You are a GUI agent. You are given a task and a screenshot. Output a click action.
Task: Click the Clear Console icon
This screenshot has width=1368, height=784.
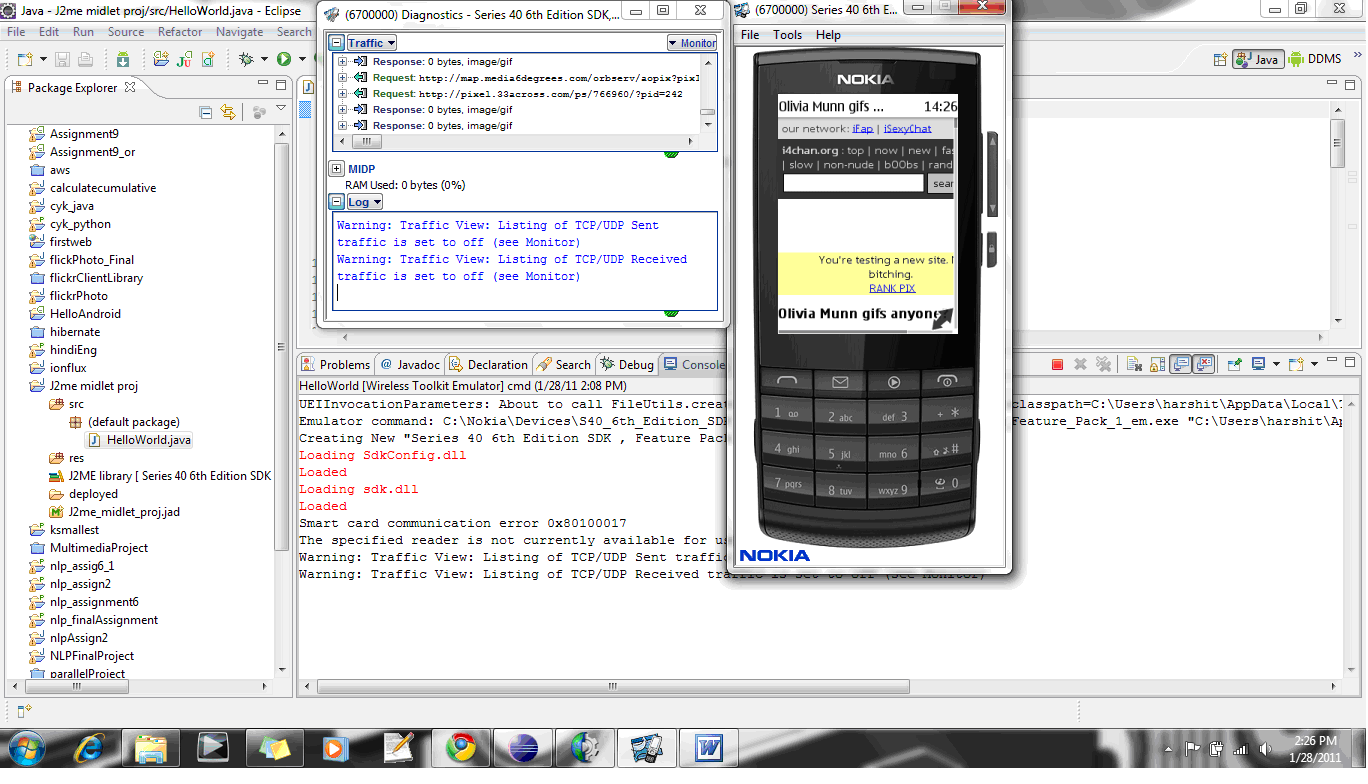tap(1134, 365)
